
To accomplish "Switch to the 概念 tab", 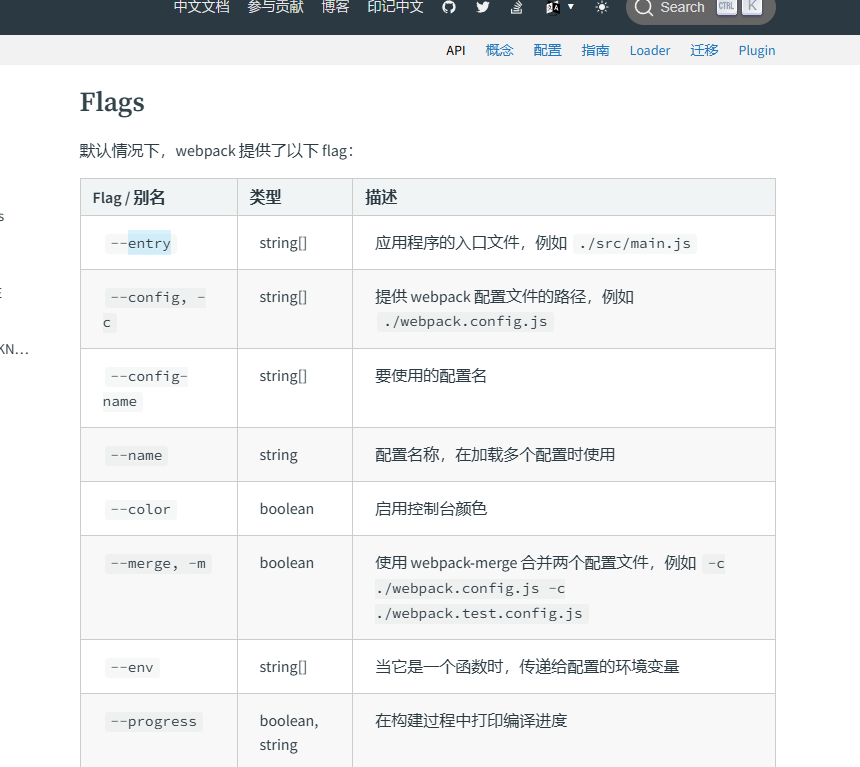I will point(500,50).
